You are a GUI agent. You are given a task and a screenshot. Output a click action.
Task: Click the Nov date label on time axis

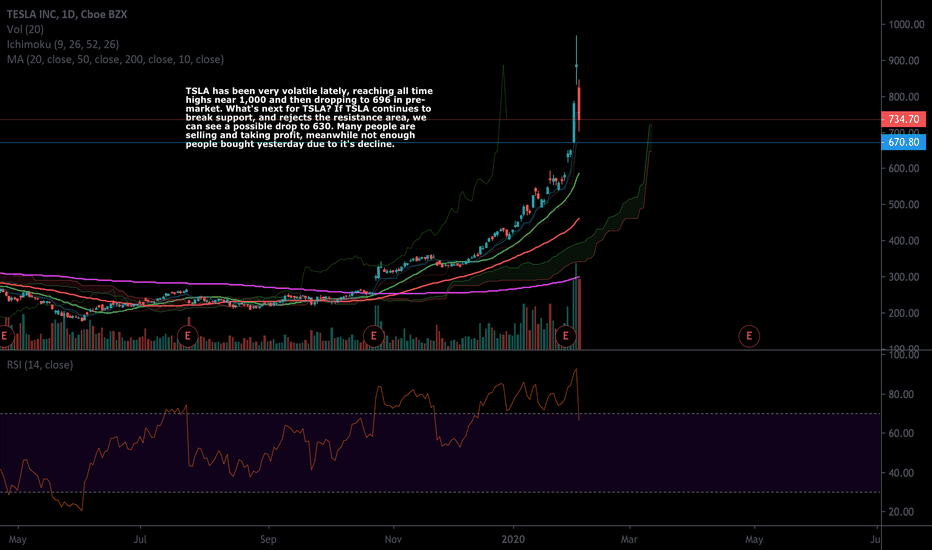pos(393,540)
